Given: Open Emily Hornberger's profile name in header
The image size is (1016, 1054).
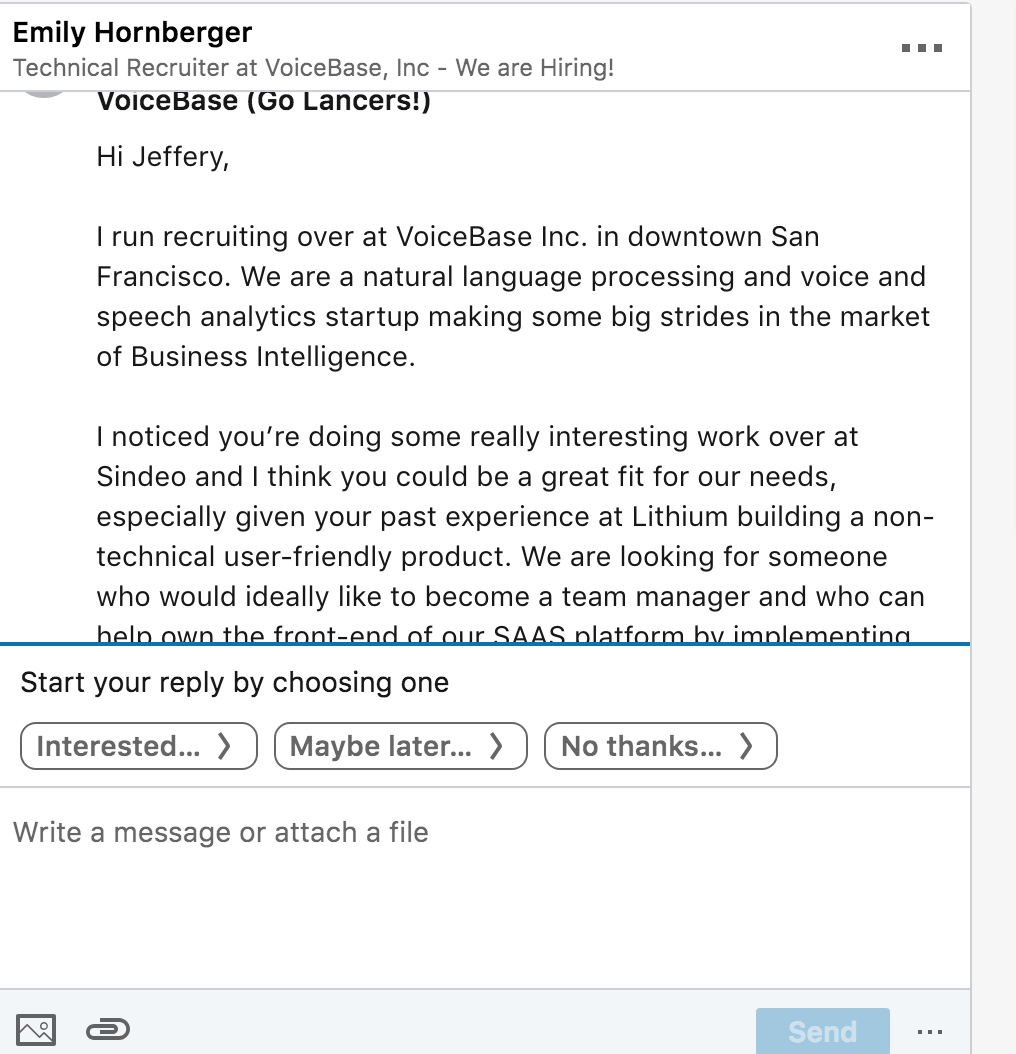Looking at the screenshot, I should point(133,33).
